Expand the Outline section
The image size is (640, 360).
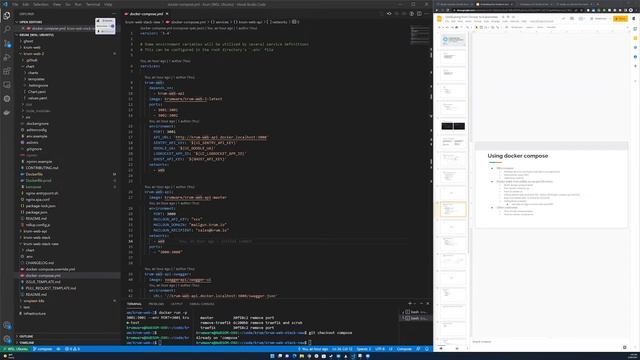26,336
